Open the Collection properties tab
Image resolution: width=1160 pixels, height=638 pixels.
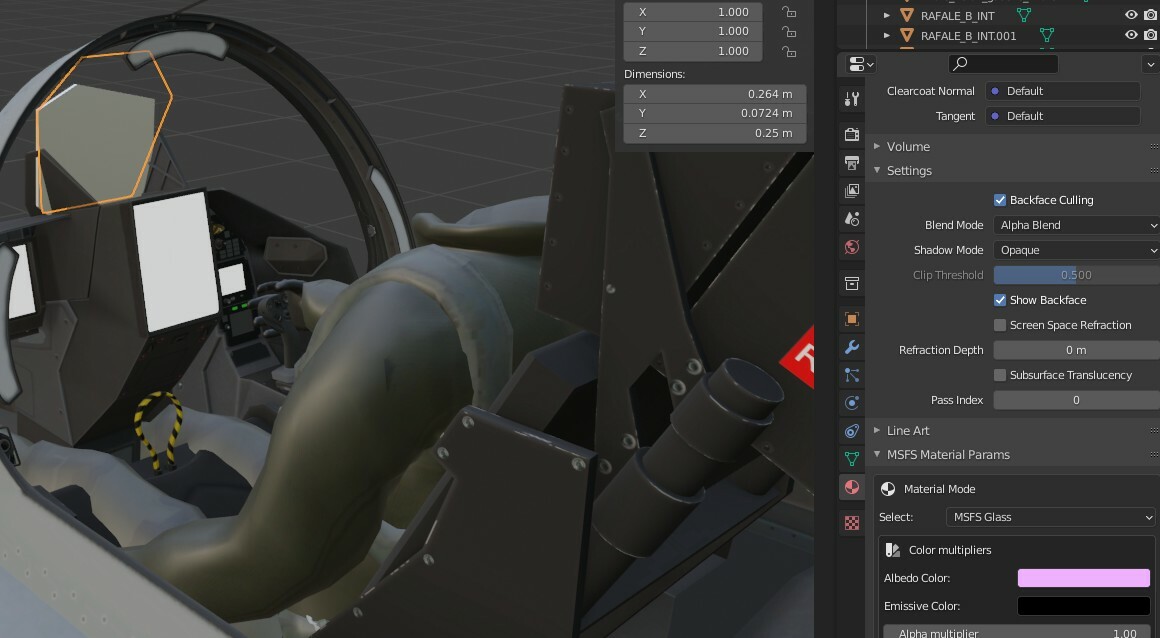tap(852, 283)
